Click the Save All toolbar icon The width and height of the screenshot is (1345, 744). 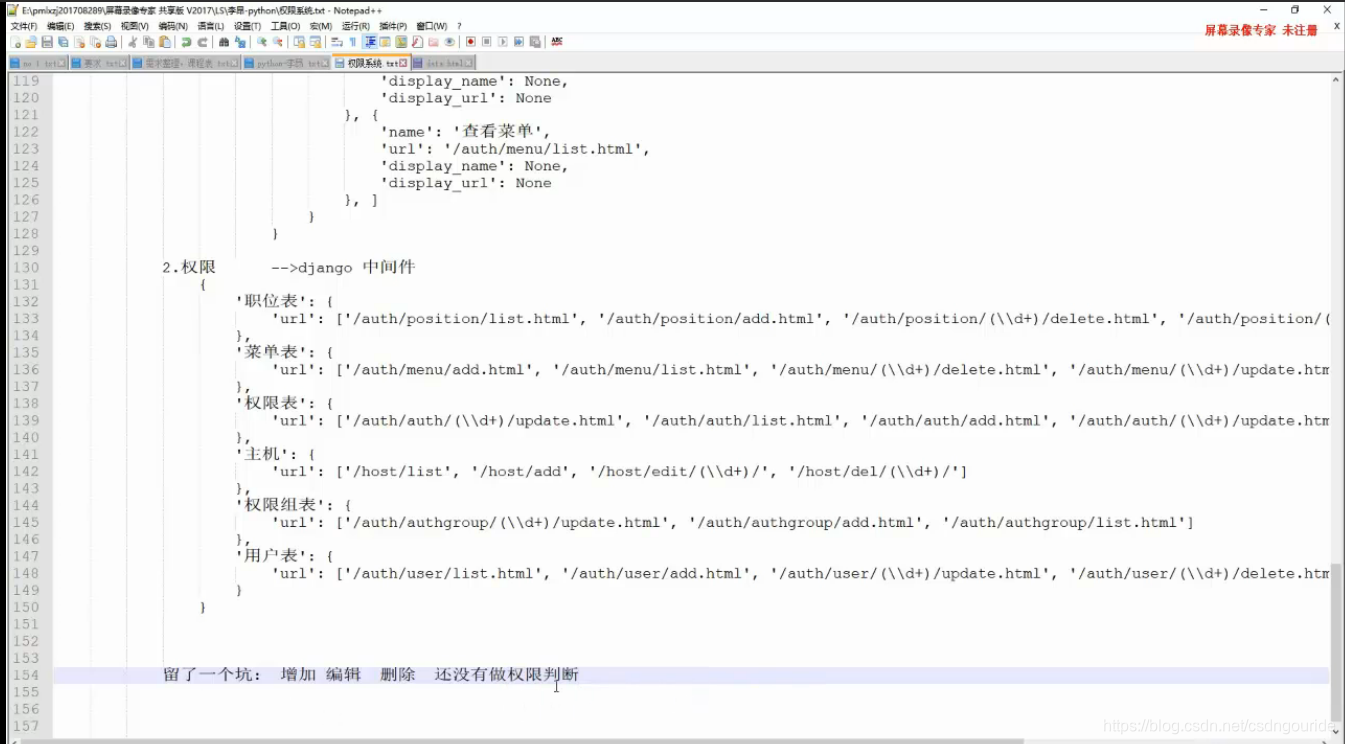point(63,42)
